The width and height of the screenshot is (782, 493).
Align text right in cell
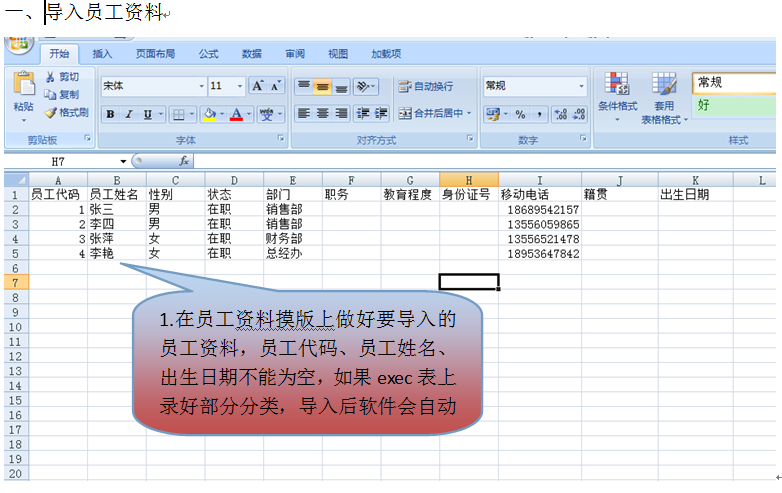[x=341, y=114]
